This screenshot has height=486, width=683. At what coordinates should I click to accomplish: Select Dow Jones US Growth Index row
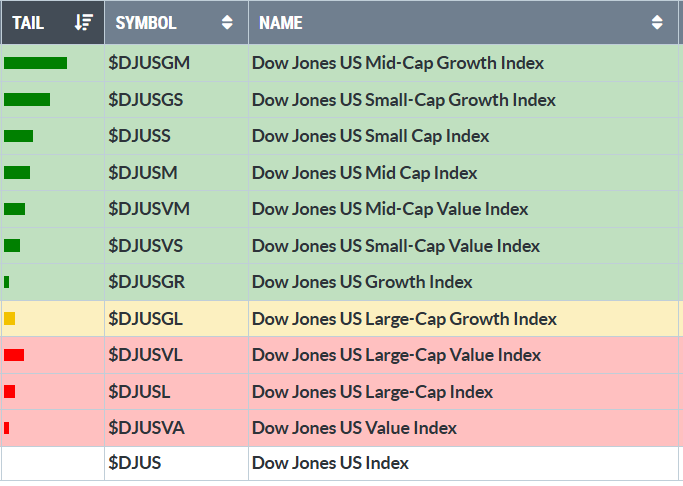point(362,282)
